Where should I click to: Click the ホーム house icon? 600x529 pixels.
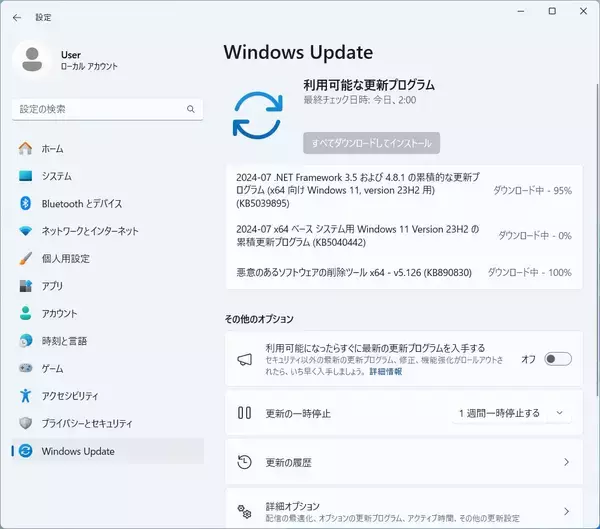[x=26, y=149]
